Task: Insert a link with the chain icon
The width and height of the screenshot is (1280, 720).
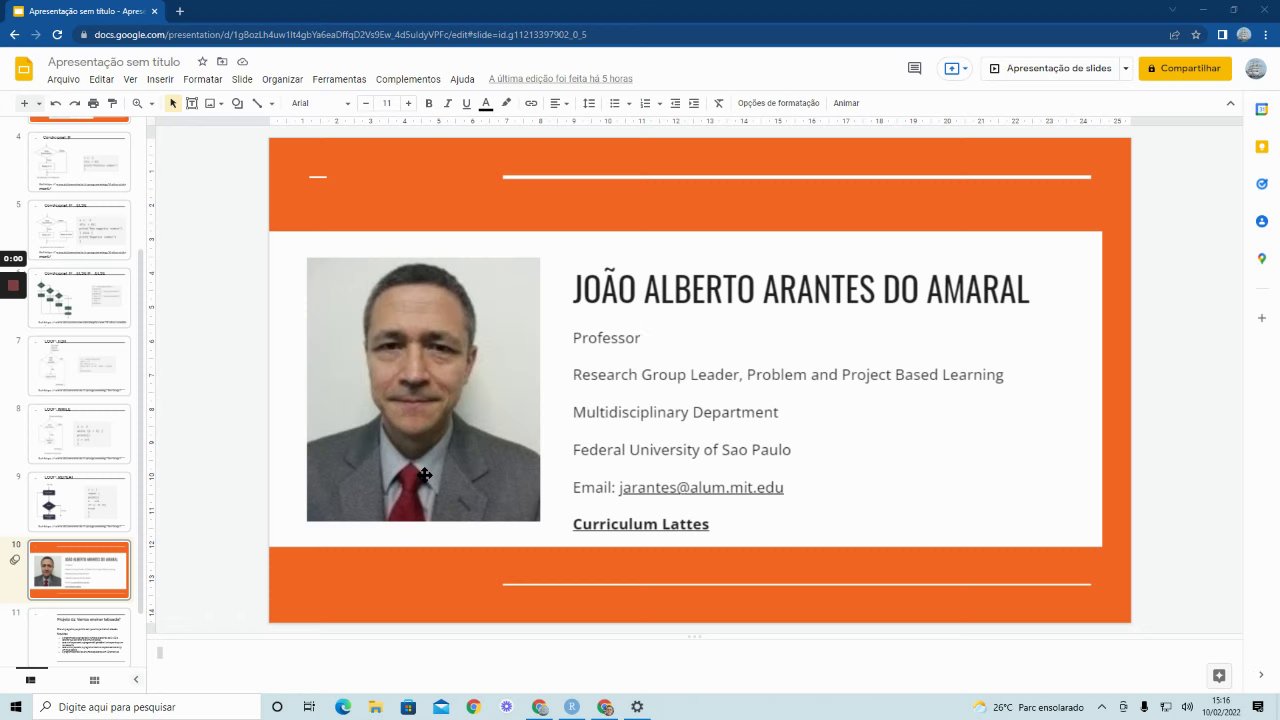Action: pyautogui.click(x=531, y=103)
